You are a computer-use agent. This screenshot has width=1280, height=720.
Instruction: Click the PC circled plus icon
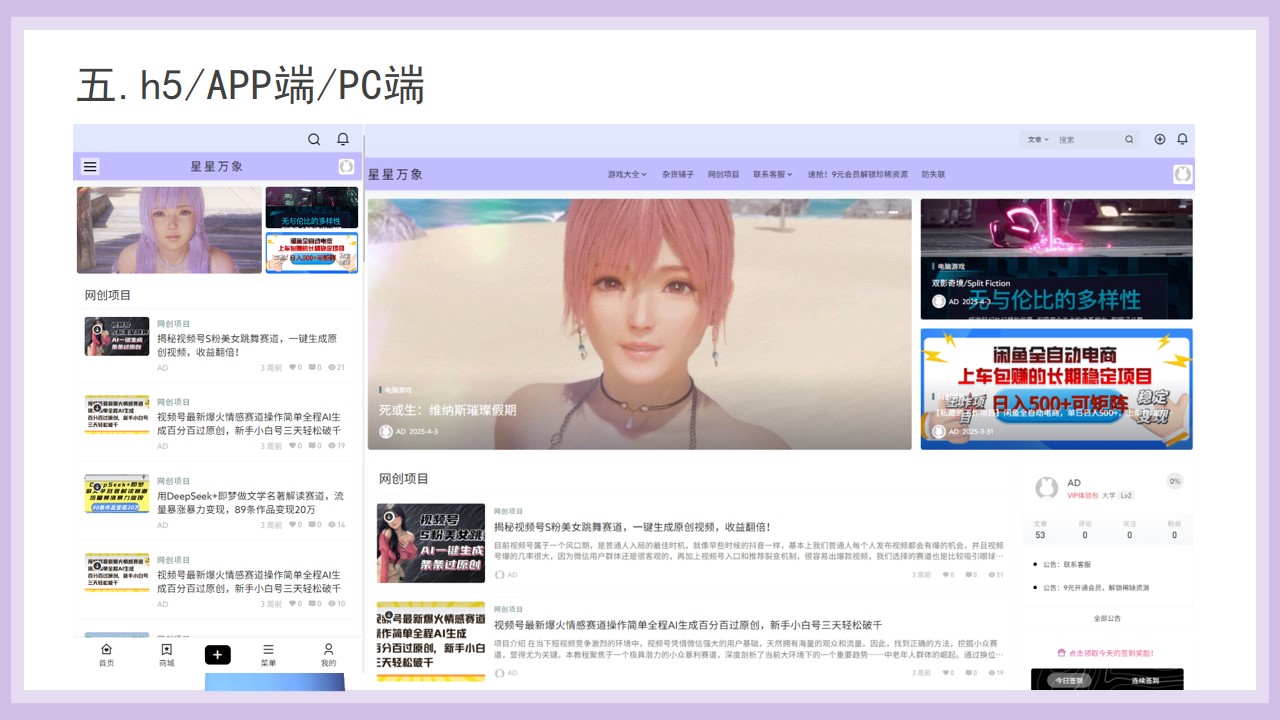(1160, 139)
